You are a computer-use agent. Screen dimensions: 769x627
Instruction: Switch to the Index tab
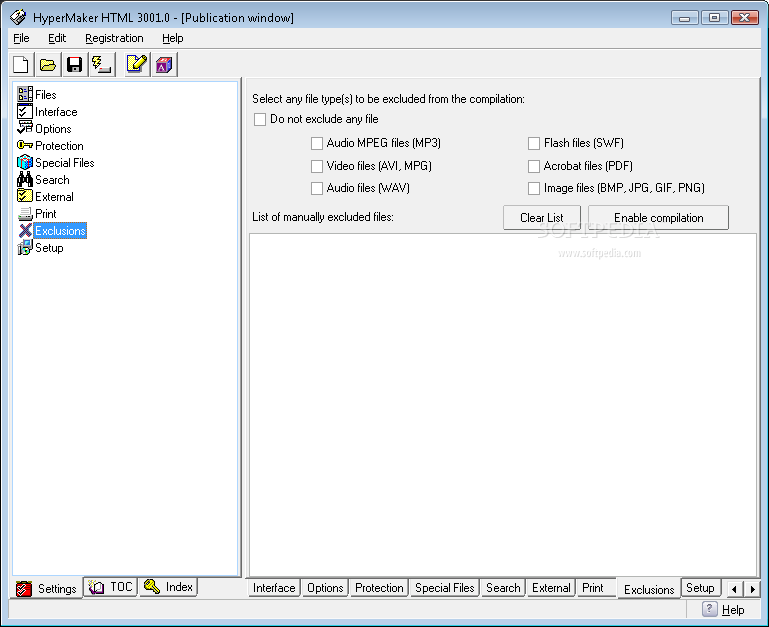tap(168, 587)
